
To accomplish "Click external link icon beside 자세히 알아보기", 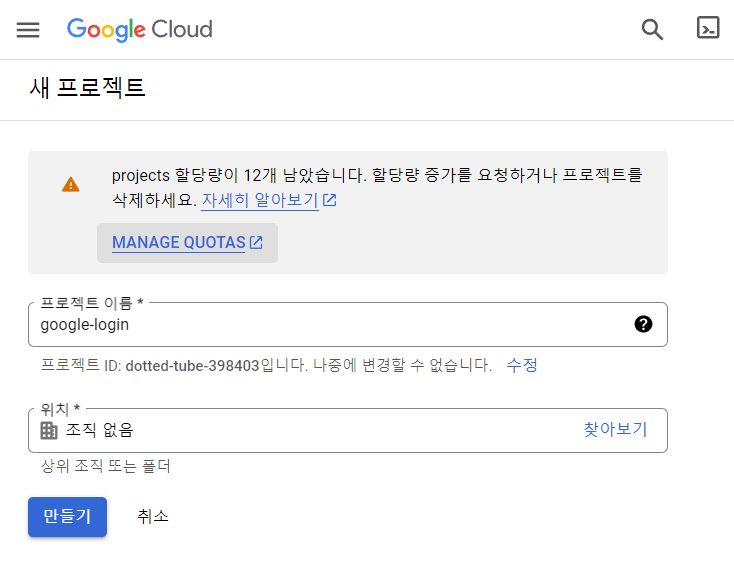I will point(329,200).
